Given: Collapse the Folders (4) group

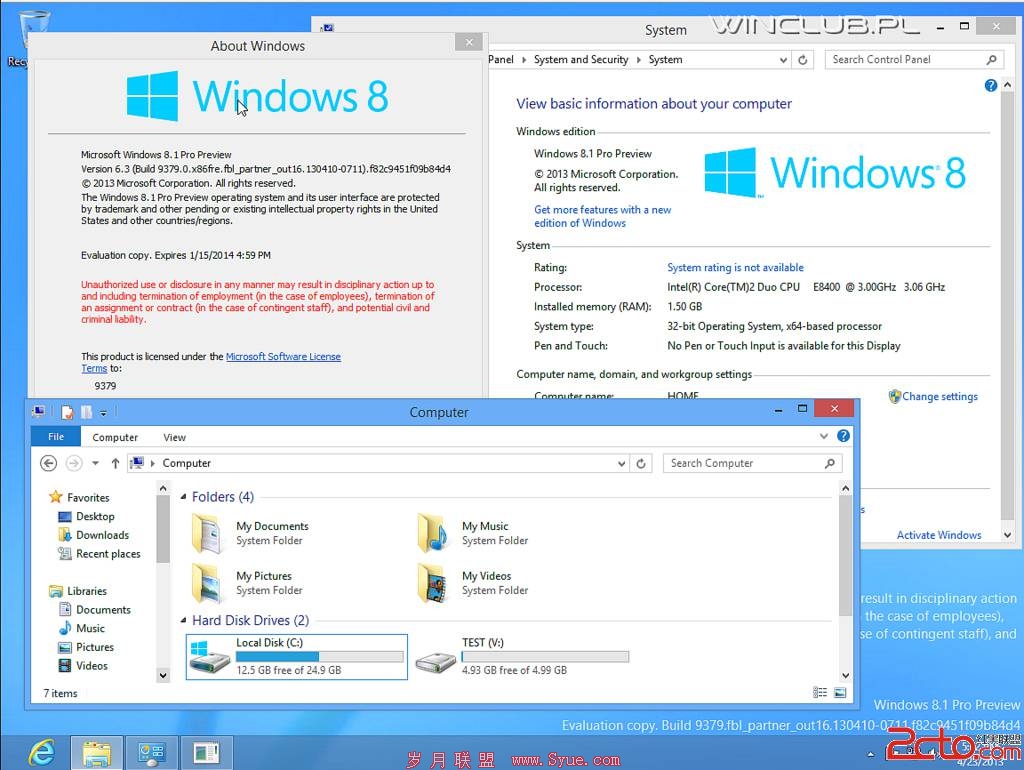Looking at the screenshot, I should pos(184,497).
